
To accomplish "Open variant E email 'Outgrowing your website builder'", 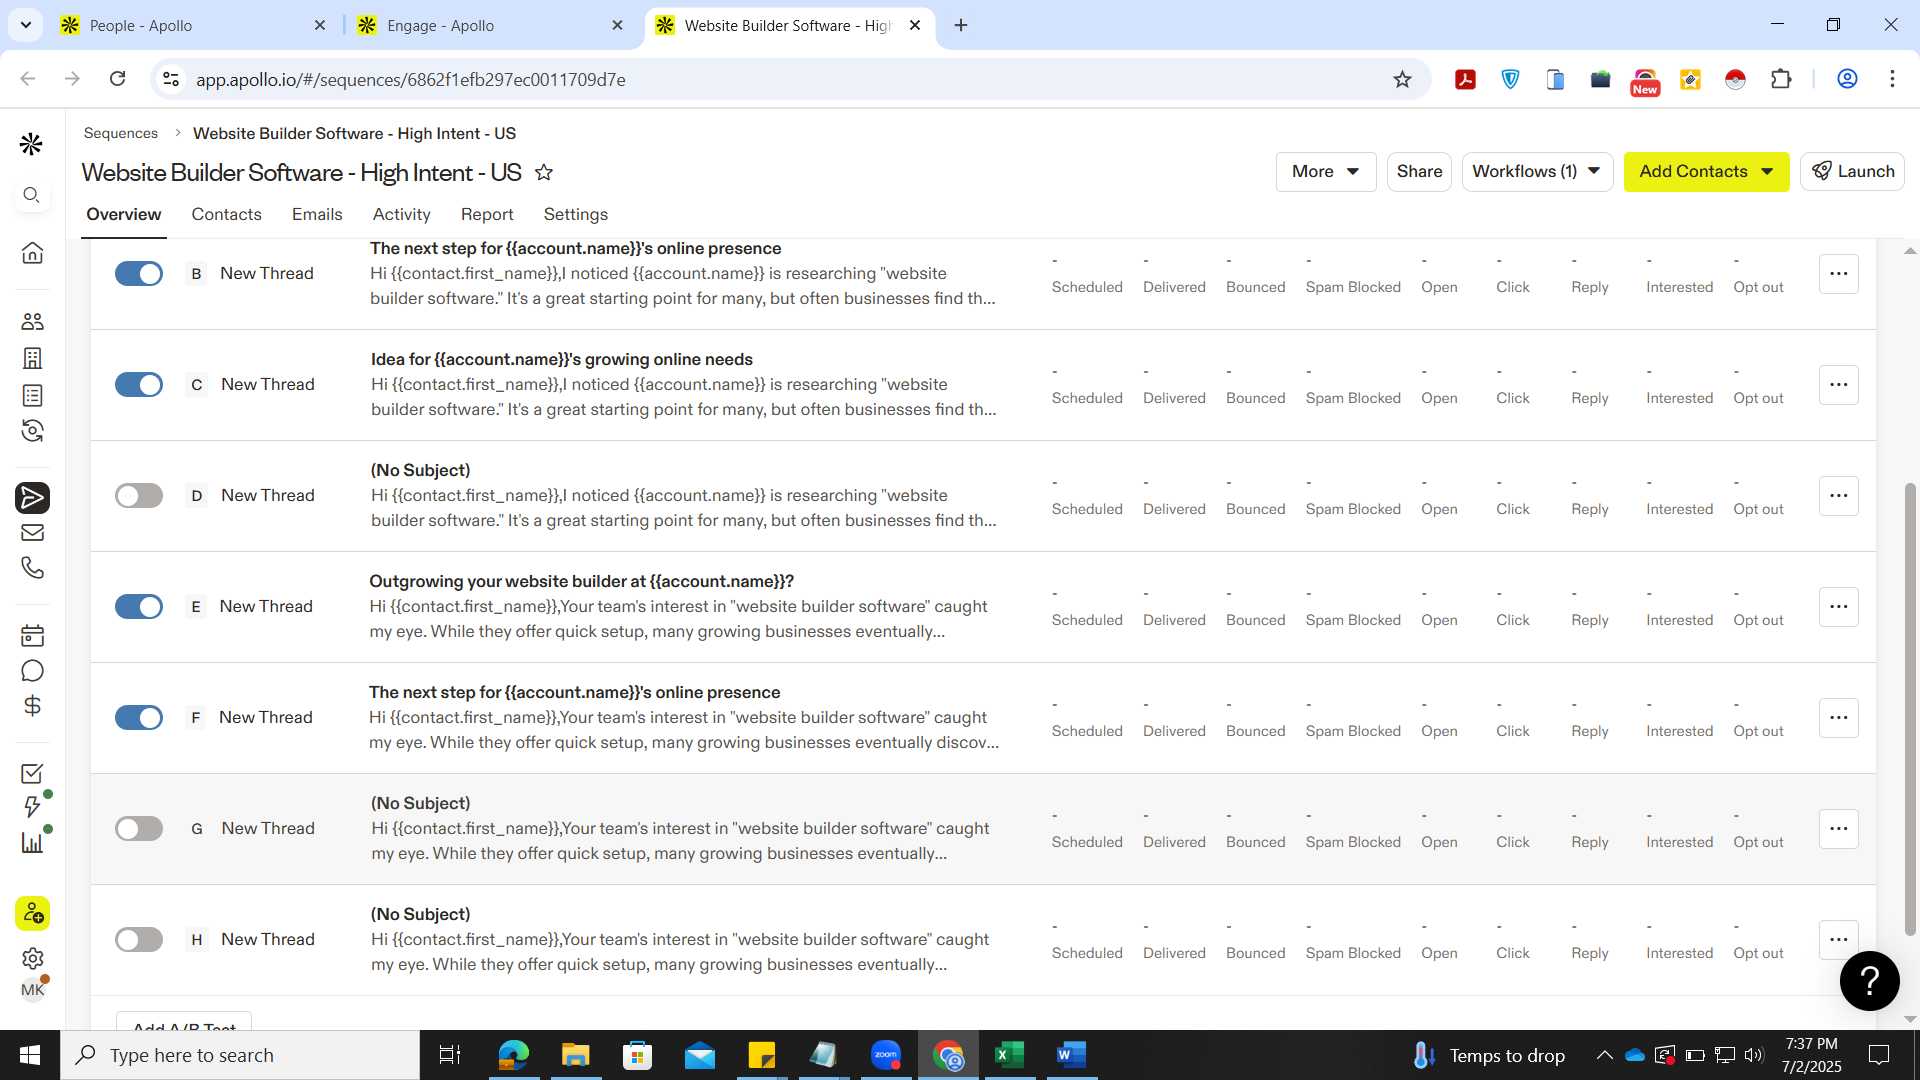I will click(x=581, y=582).
